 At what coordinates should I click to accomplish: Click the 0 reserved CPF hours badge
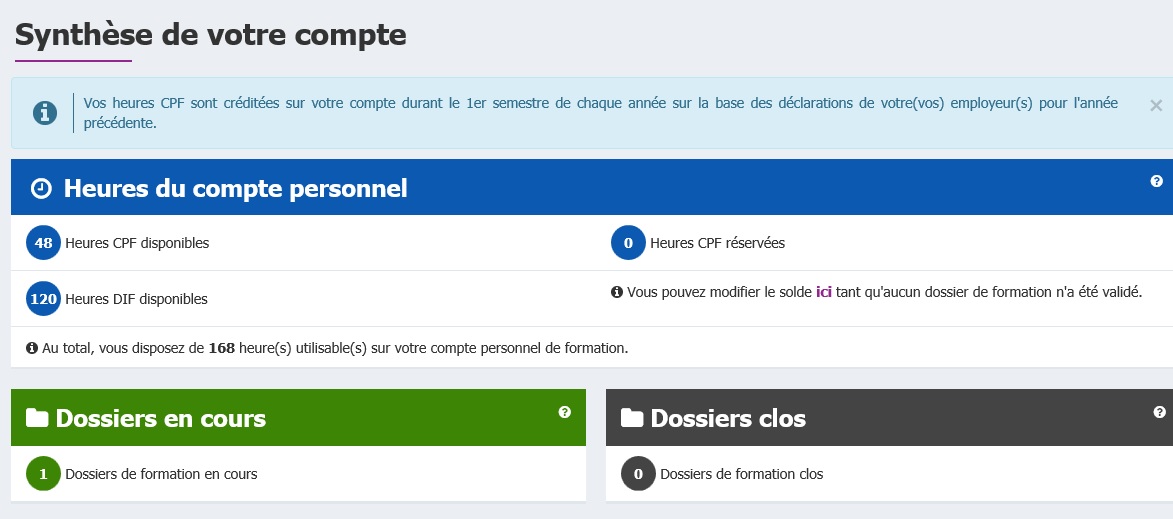(628, 243)
